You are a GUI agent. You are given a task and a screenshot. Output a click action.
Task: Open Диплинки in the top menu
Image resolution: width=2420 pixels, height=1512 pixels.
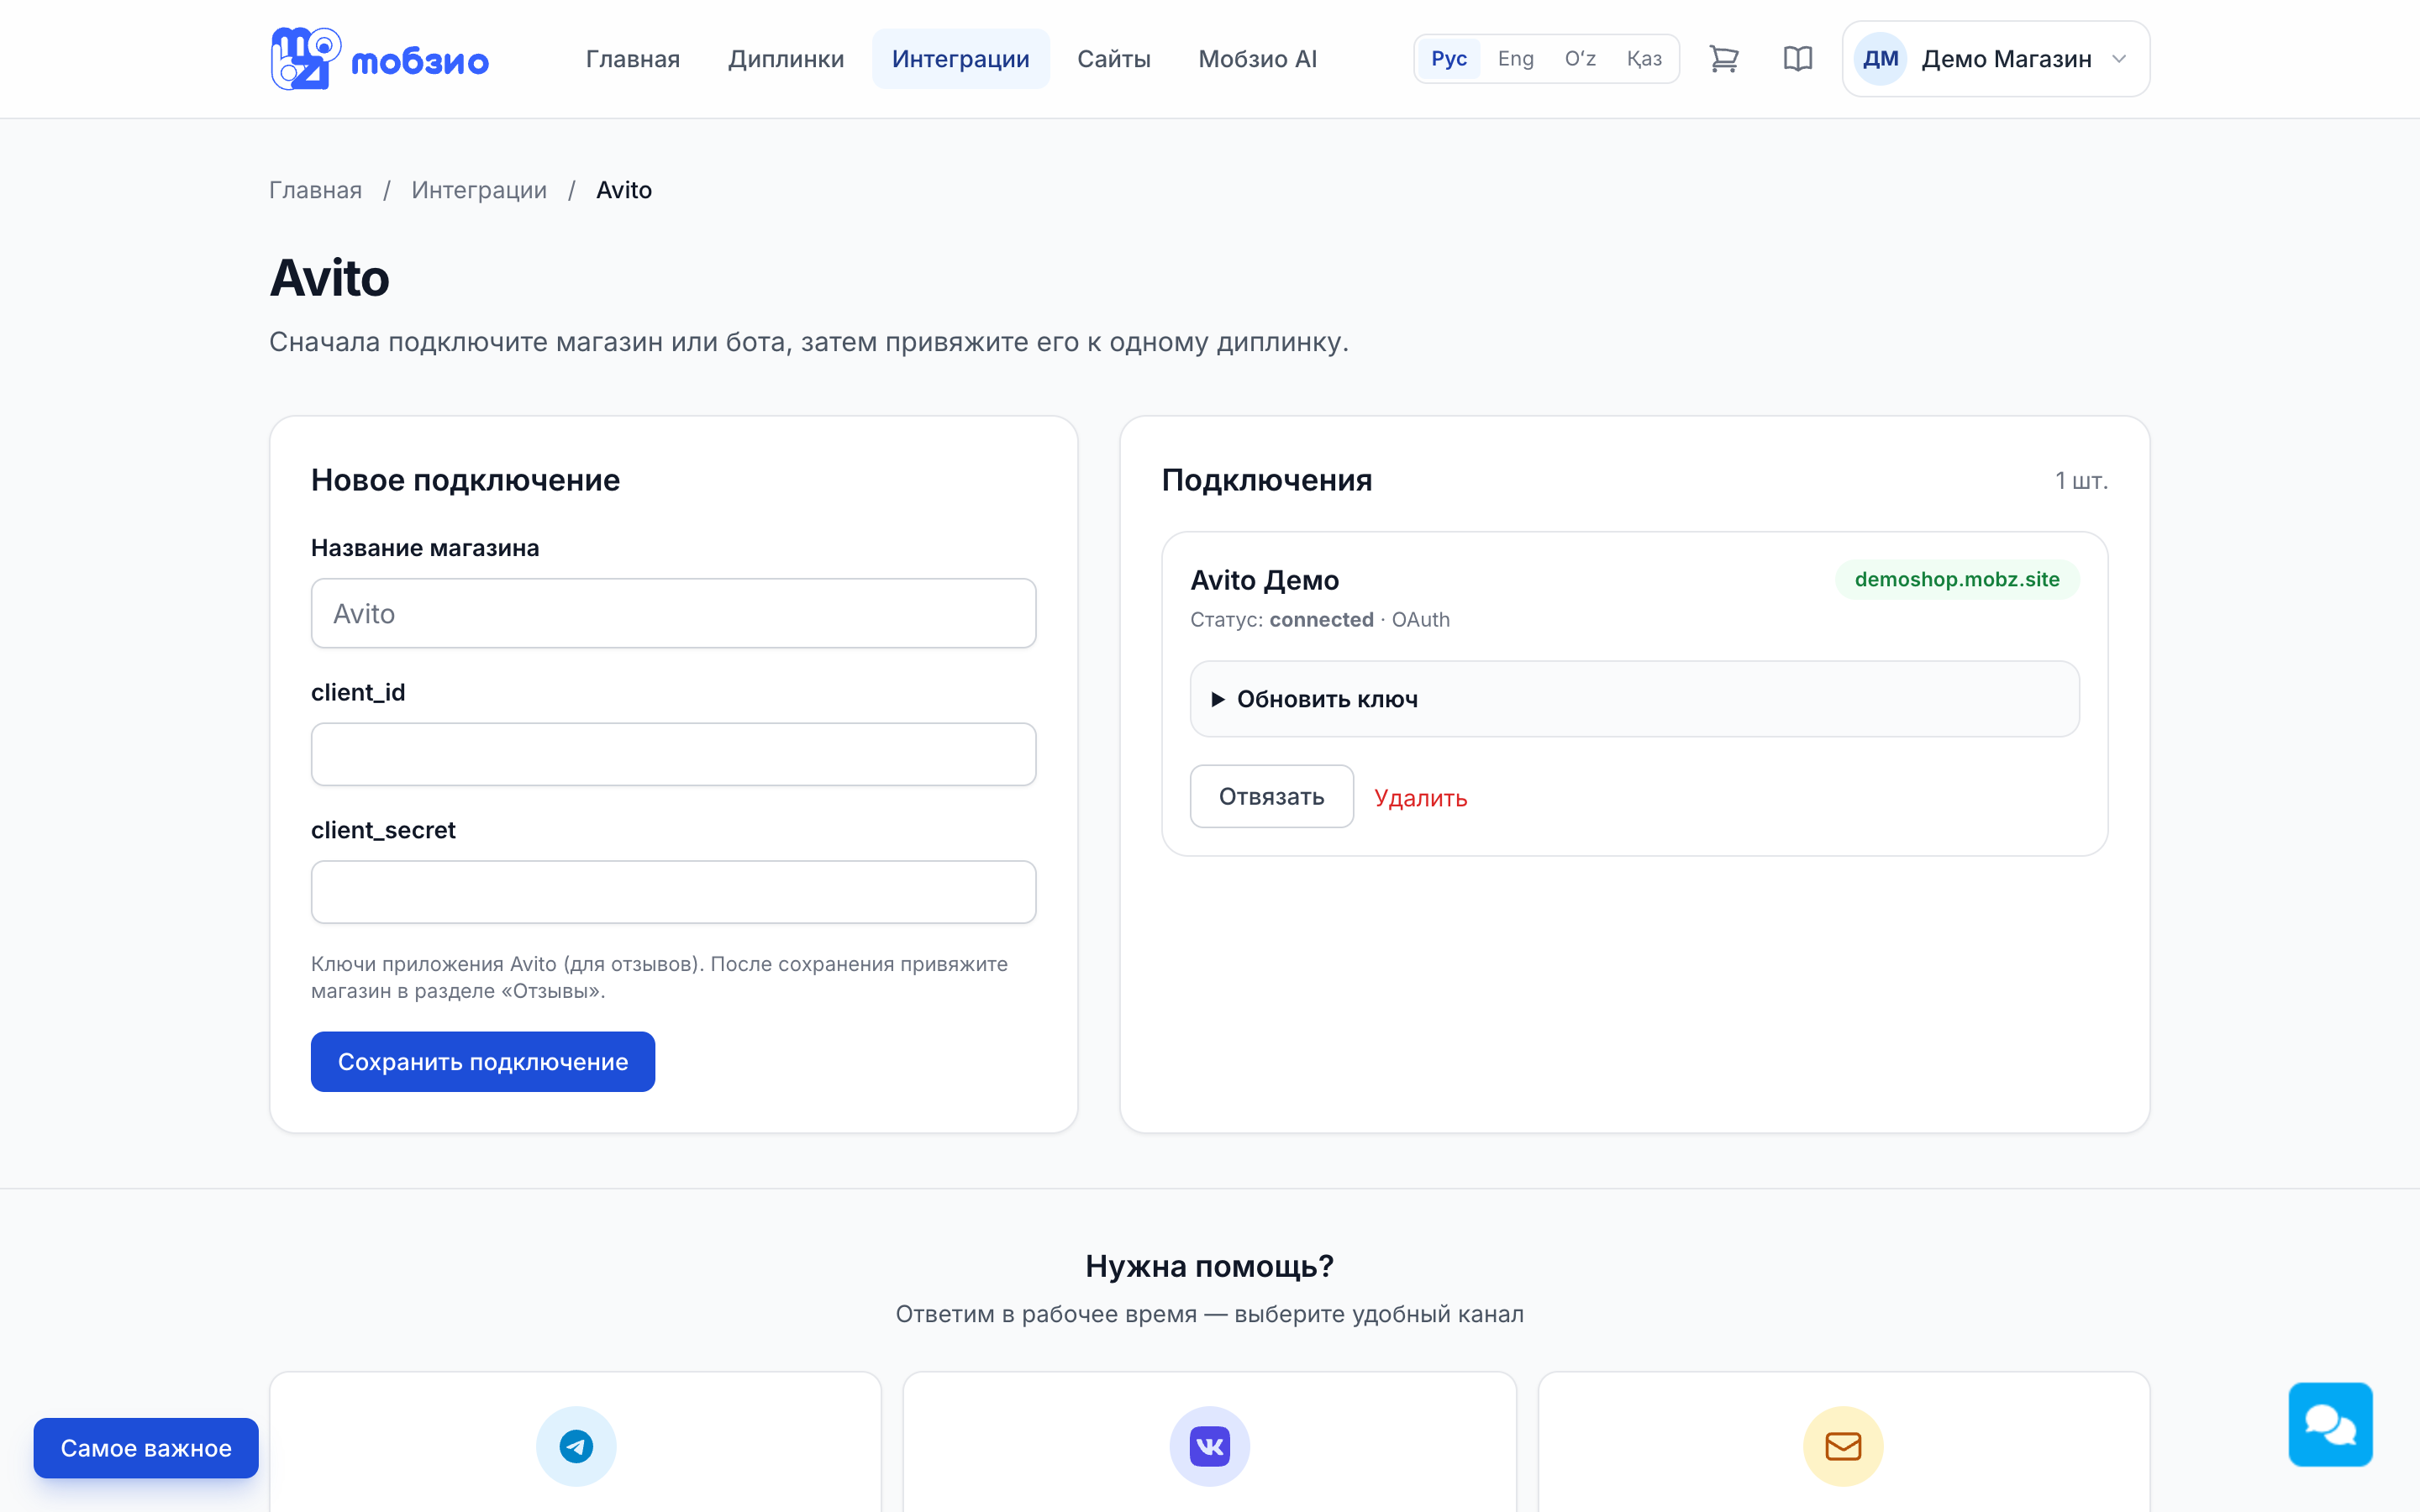(786, 59)
